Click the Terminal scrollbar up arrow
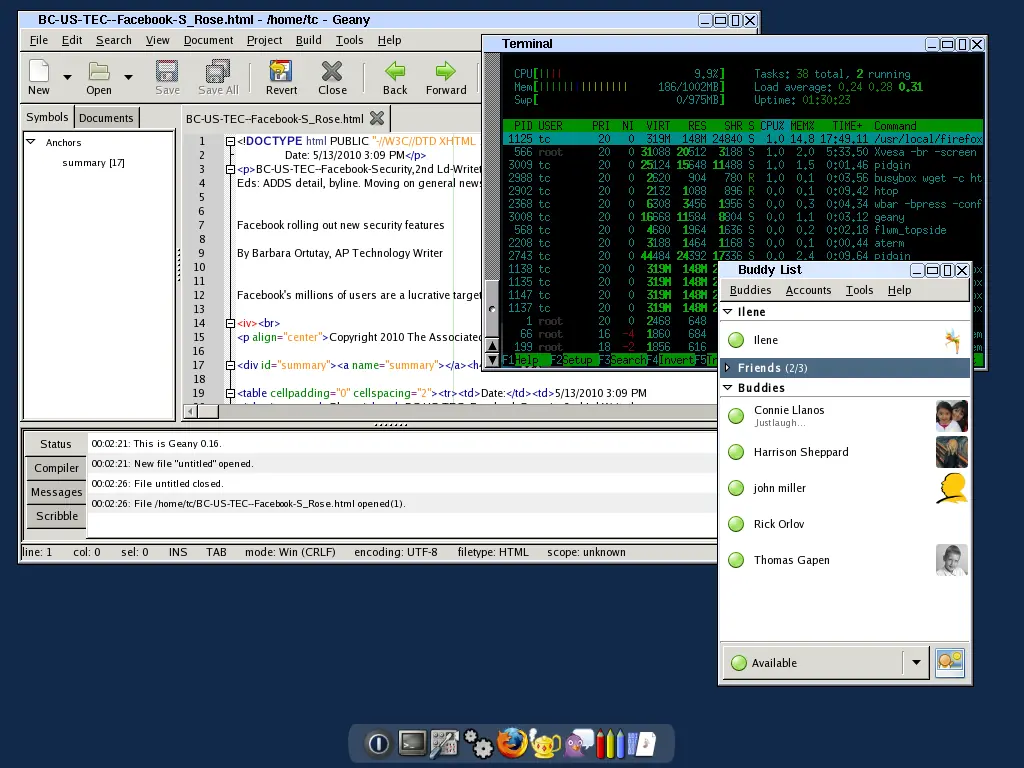1024x768 pixels. click(x=492, y=345)
